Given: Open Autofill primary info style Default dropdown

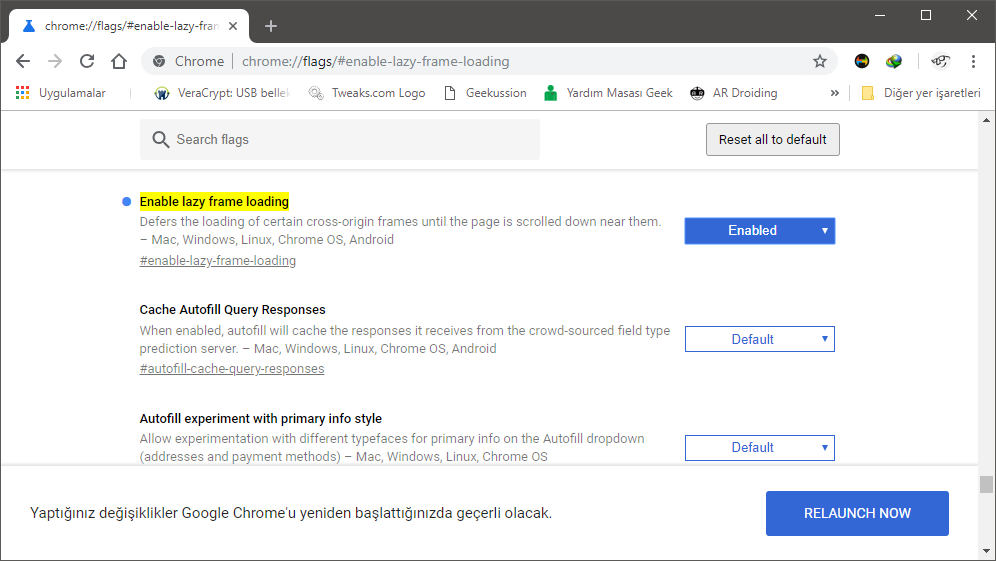Looking at the screenshot, I should (x=759, y=447).
